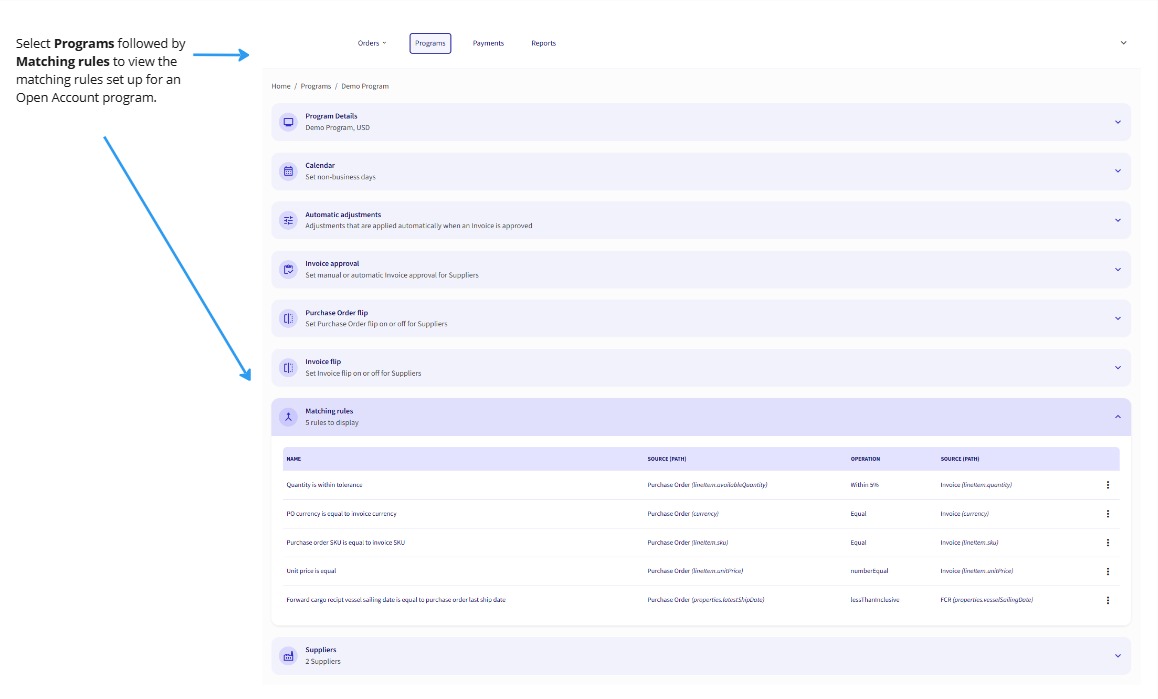Viewport: 1158px width, 699px height.
Task: Click the Suppliers section title
Action: (321, 649)
